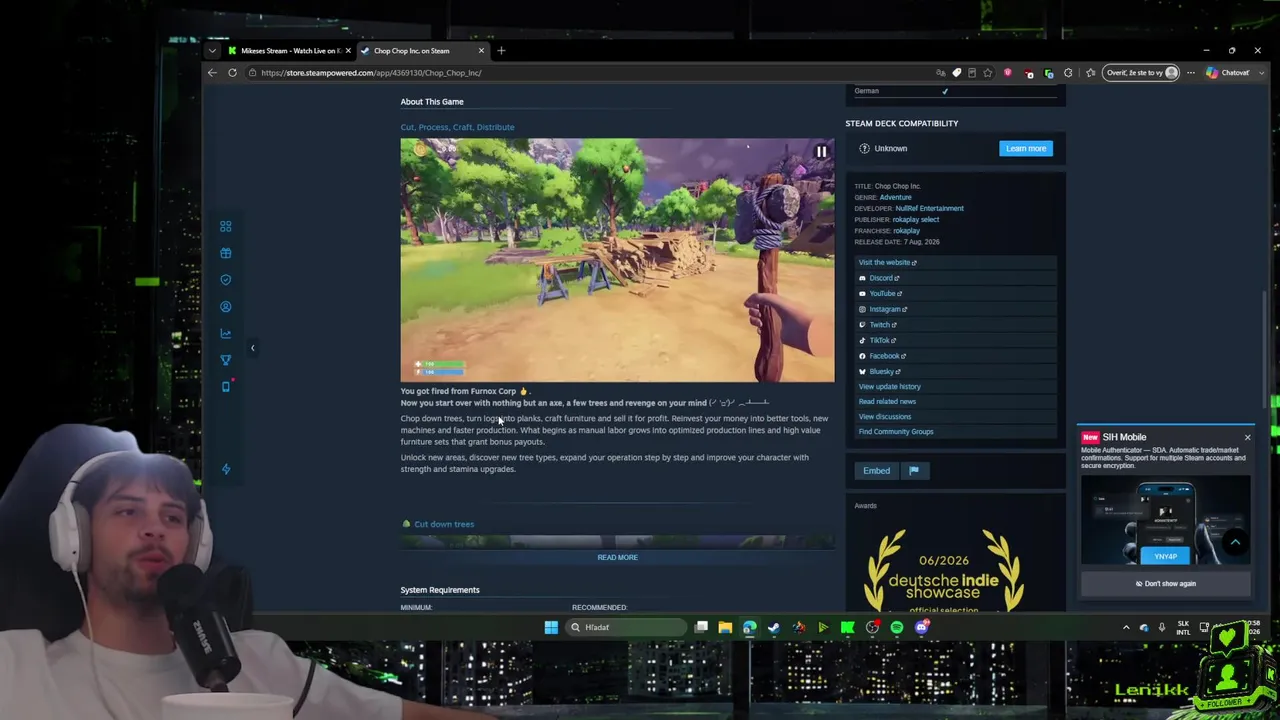Click the gift icon in left sidebar
1280x720 pixels.
(x=226, y=254)
